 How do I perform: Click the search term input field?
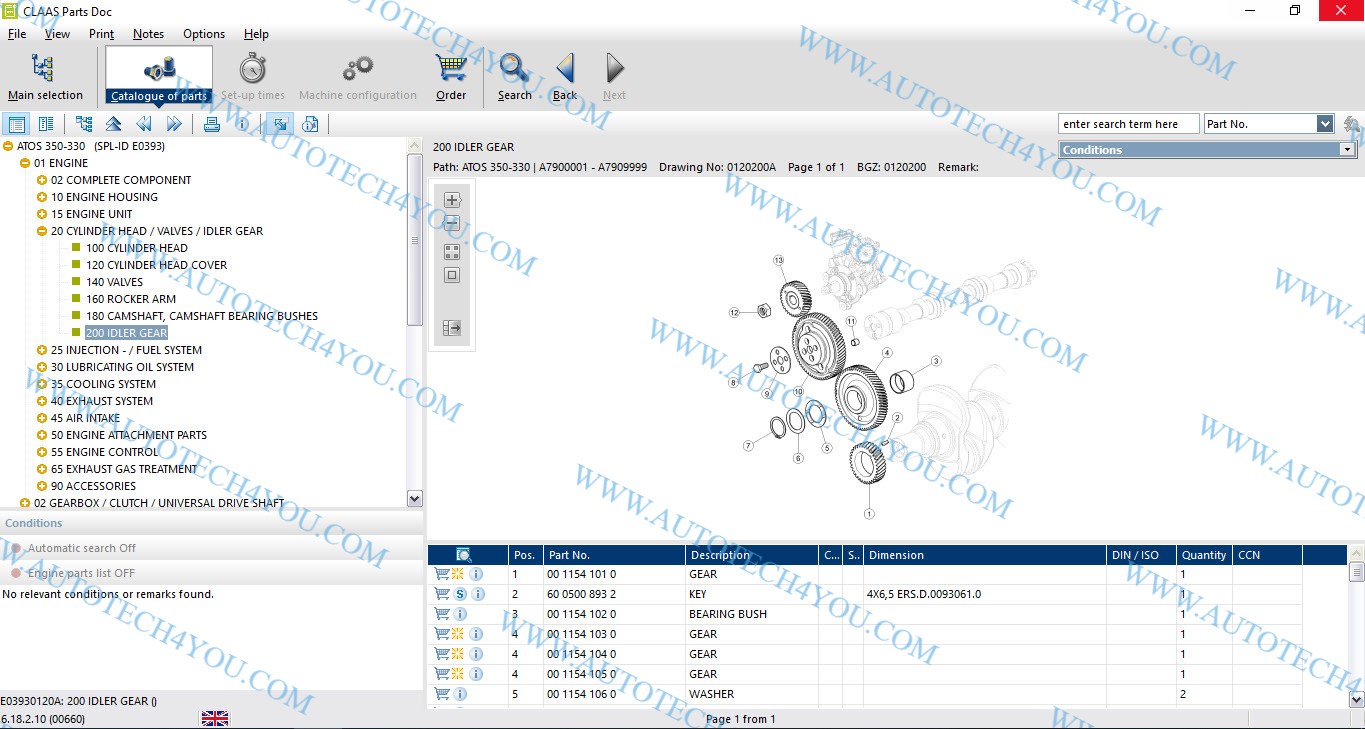(x=1129, y=124)
